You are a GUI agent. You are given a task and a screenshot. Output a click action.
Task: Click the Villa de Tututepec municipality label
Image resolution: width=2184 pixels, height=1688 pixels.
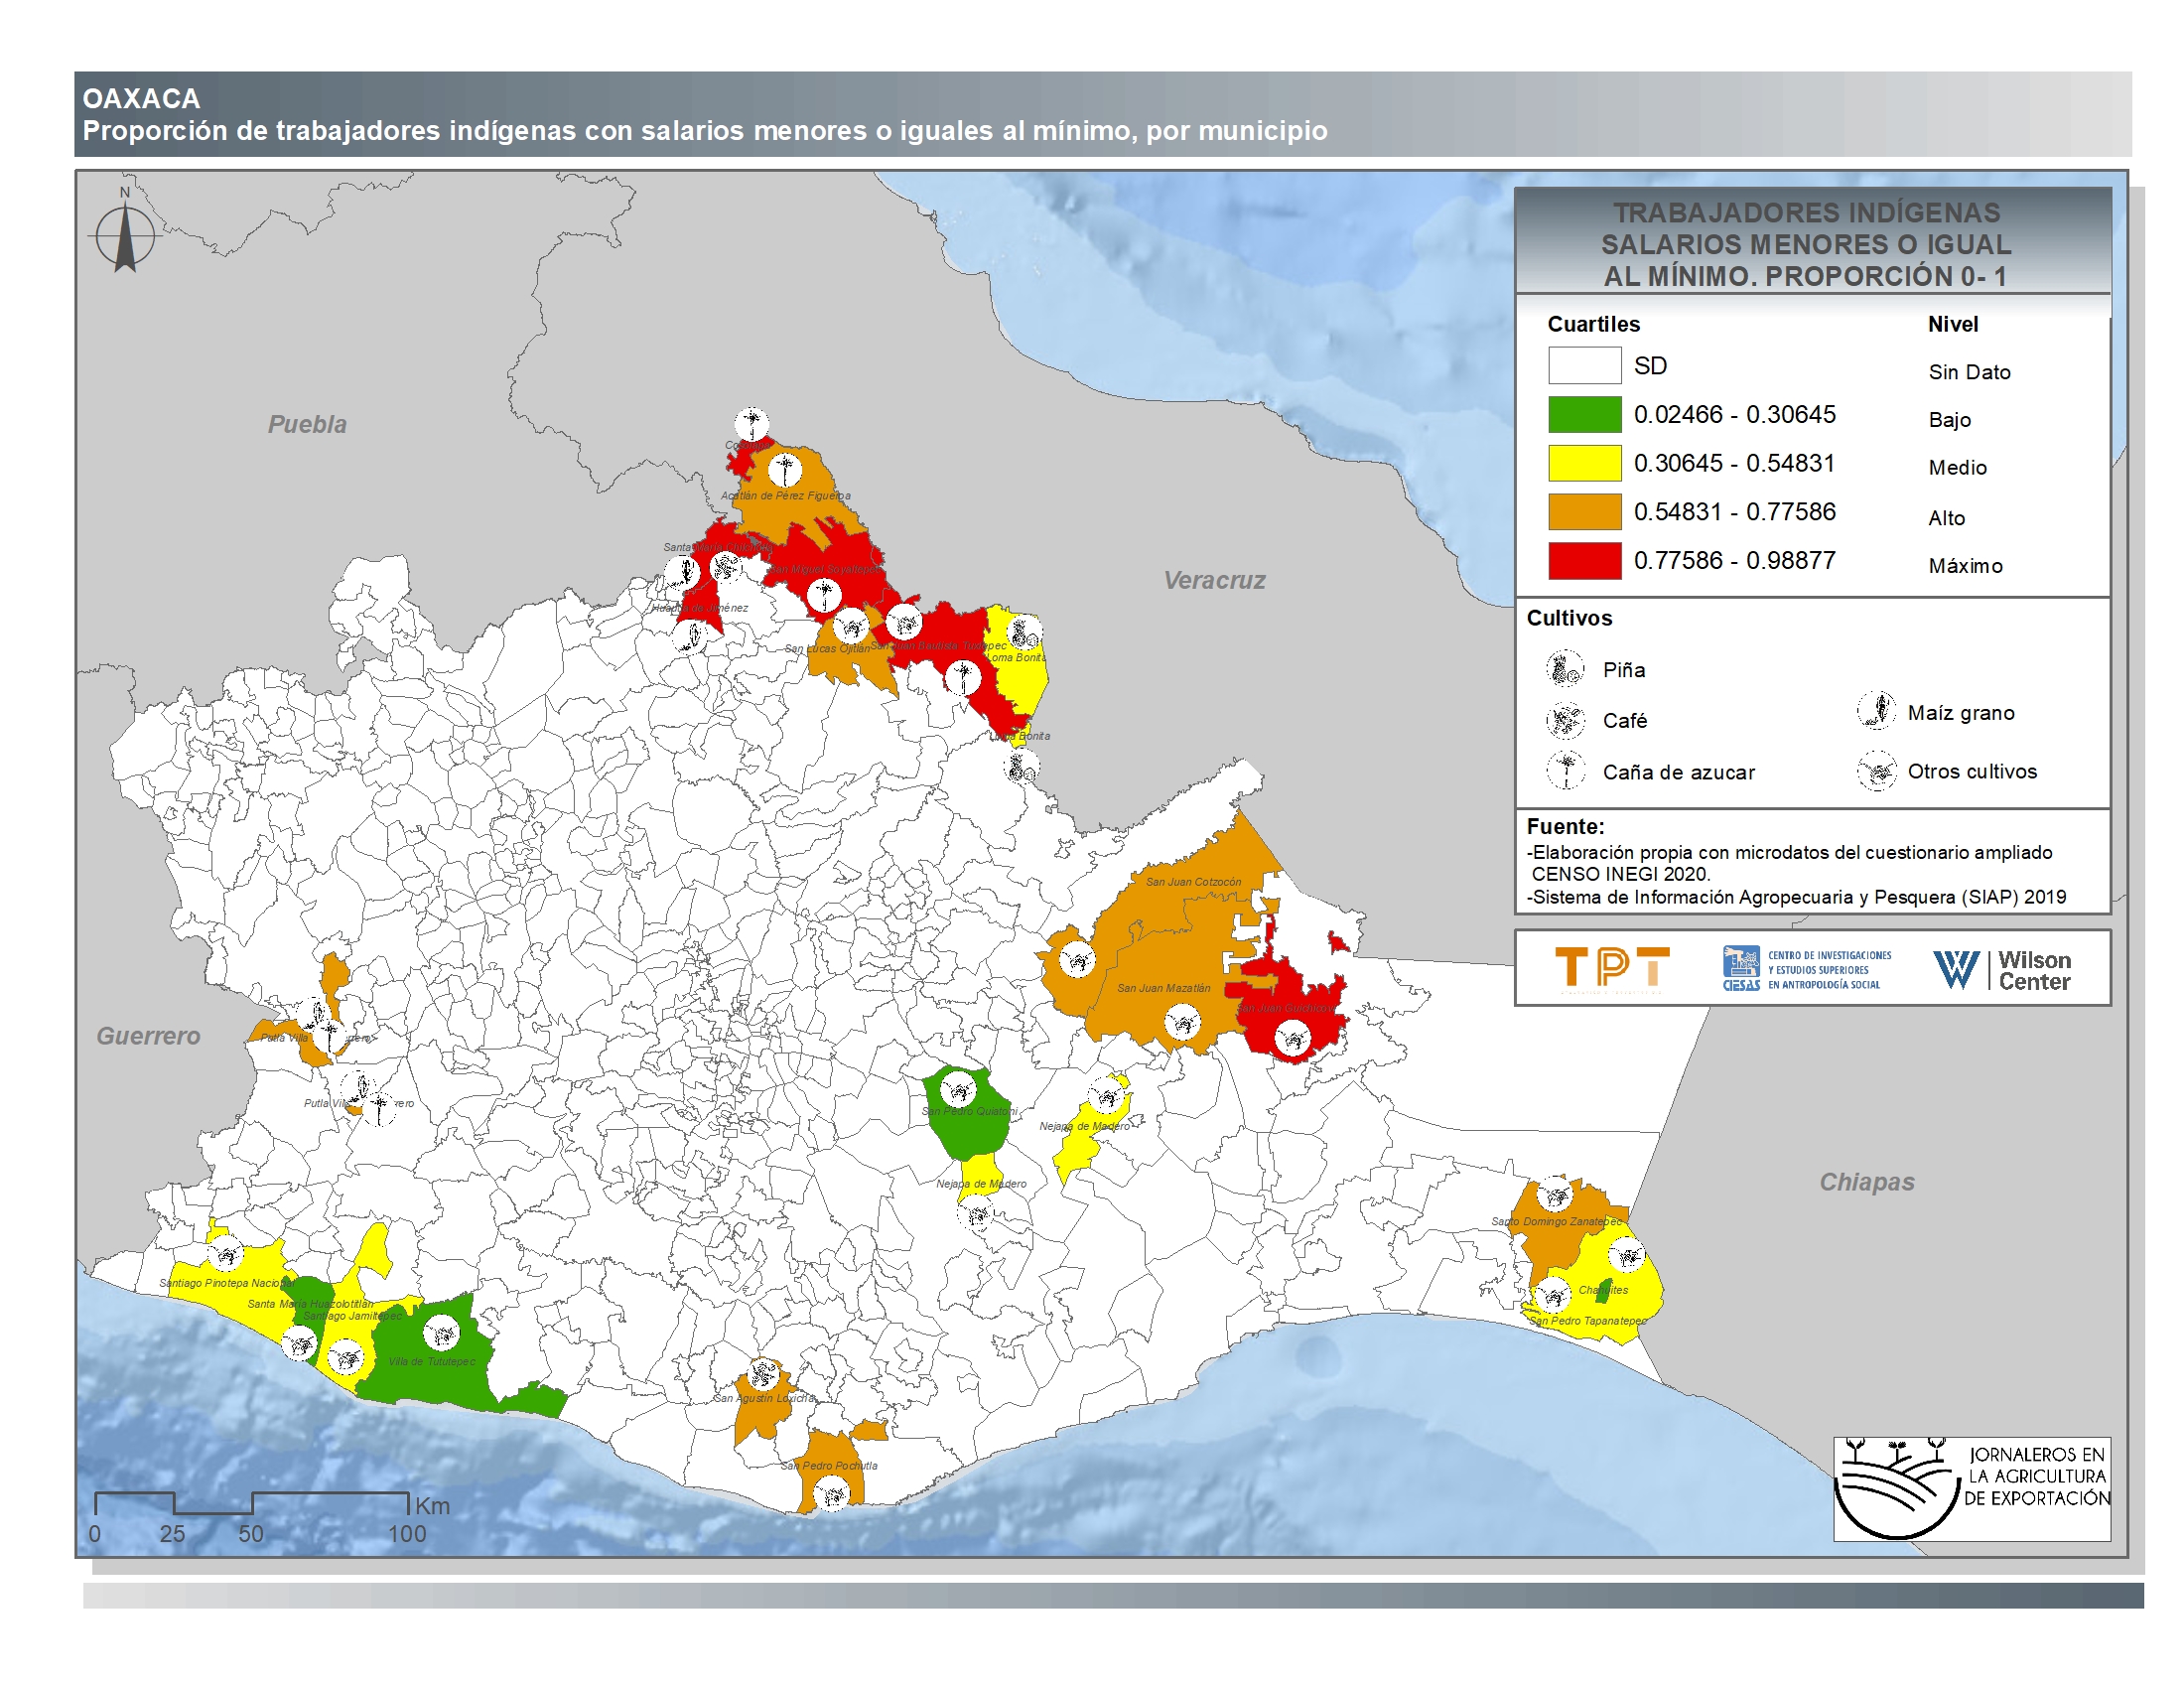point(431,1361)
